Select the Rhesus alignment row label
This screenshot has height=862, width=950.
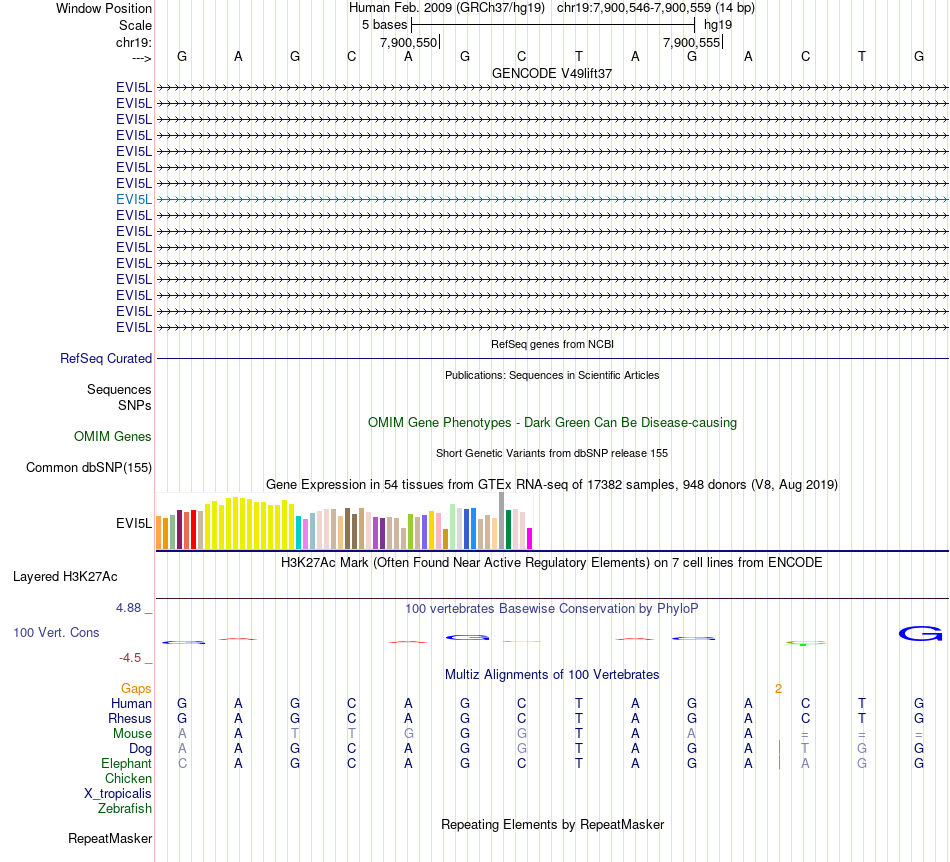[130, 718]
